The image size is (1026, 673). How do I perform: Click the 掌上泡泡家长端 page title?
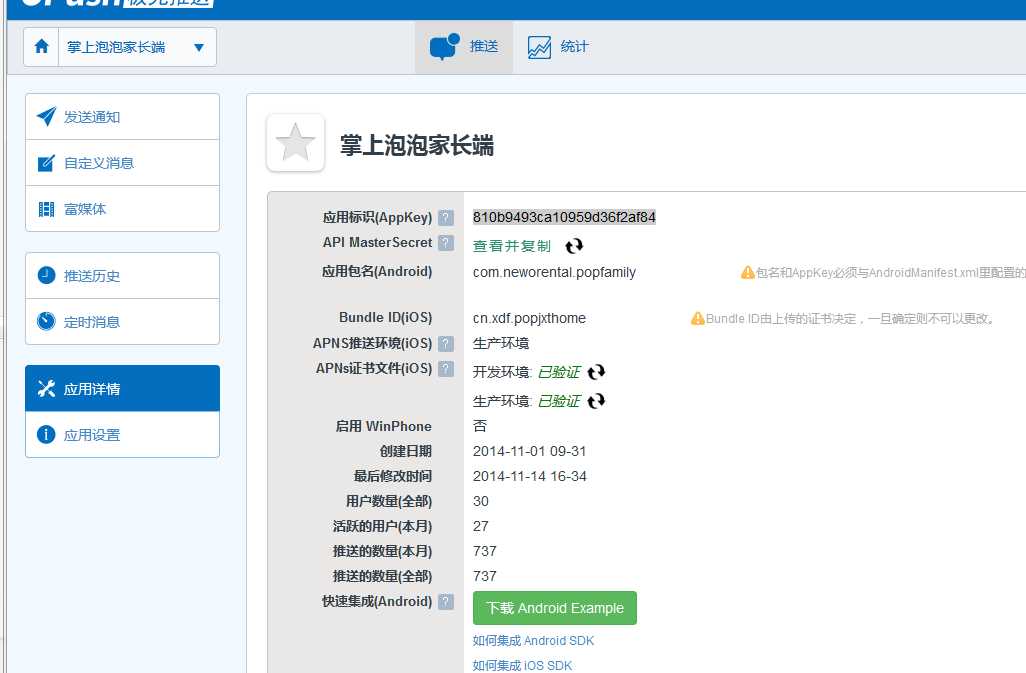pyautogui.click(x=417, y=145)
